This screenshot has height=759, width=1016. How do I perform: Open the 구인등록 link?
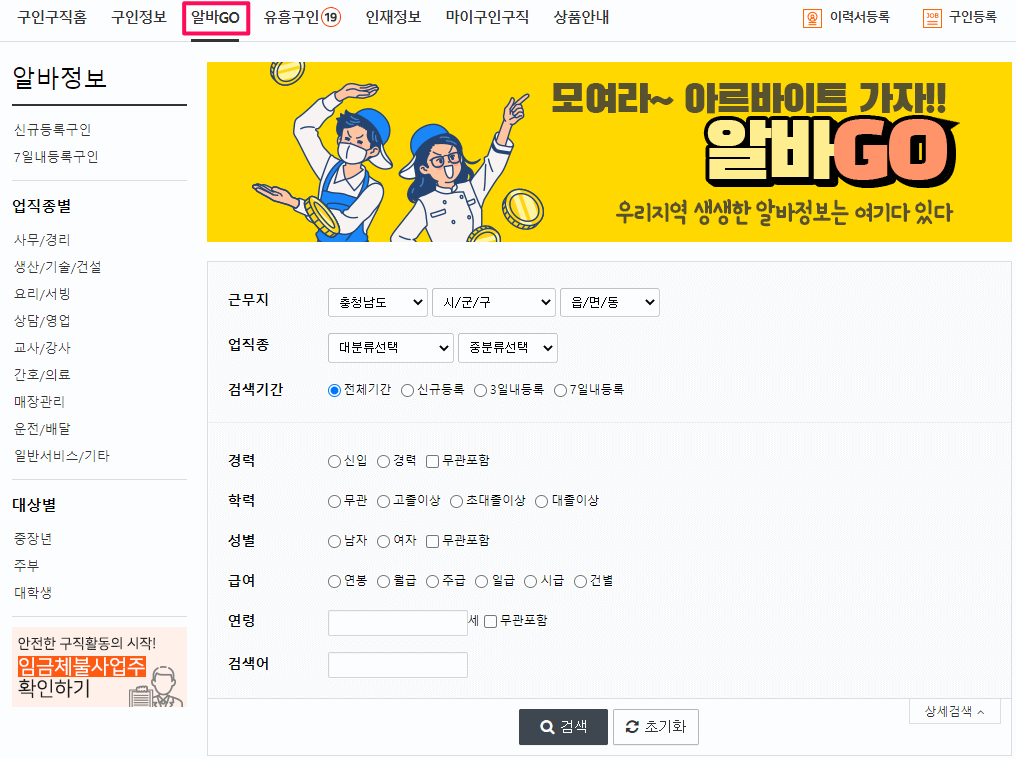coord(973,18)
